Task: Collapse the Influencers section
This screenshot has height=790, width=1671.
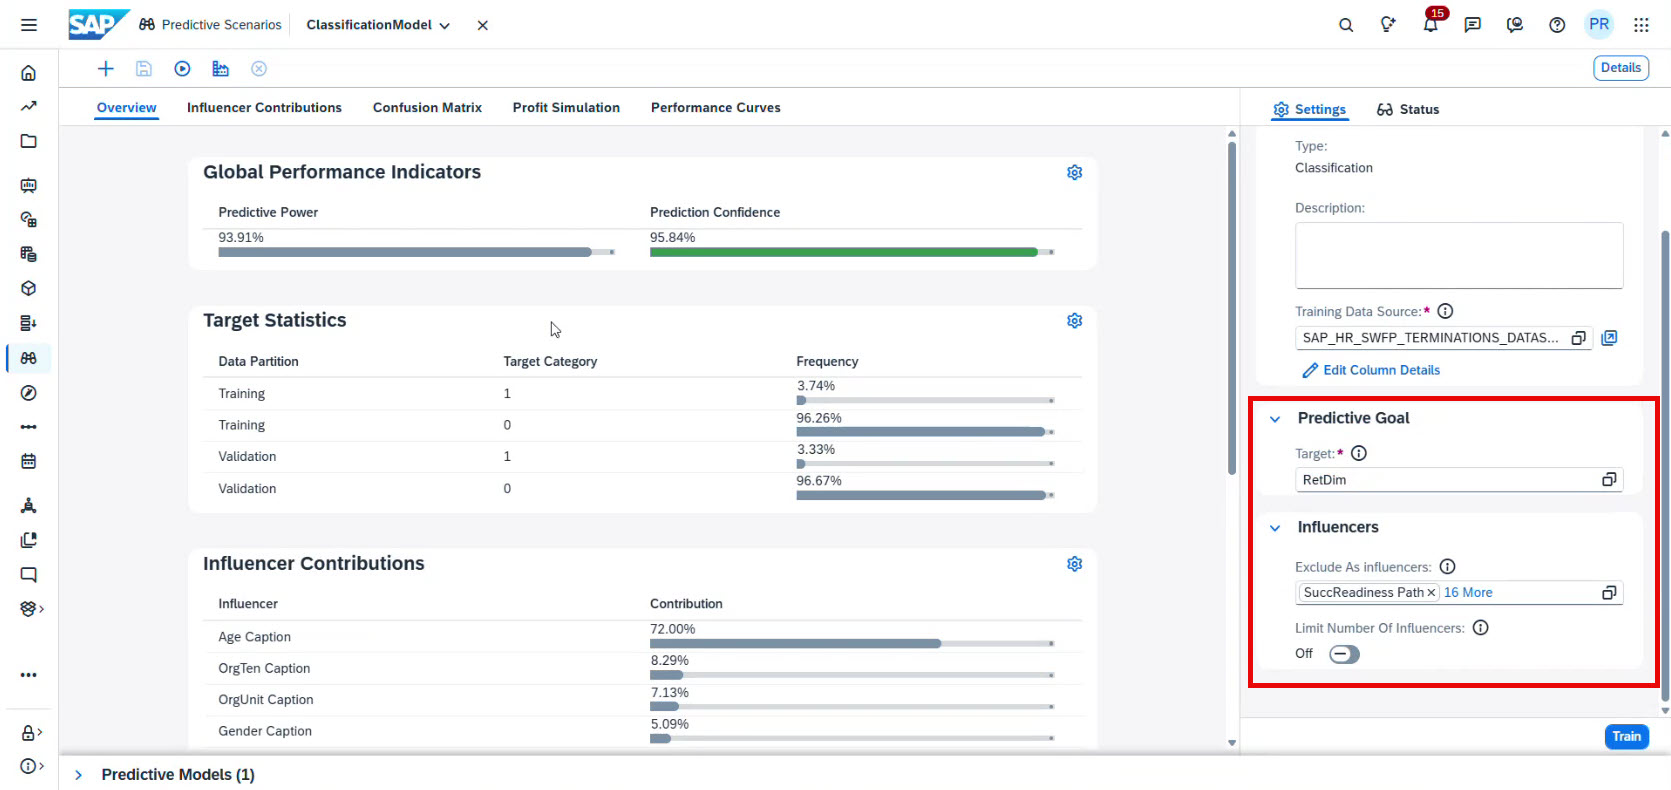Action: [x=1275, y=528]
